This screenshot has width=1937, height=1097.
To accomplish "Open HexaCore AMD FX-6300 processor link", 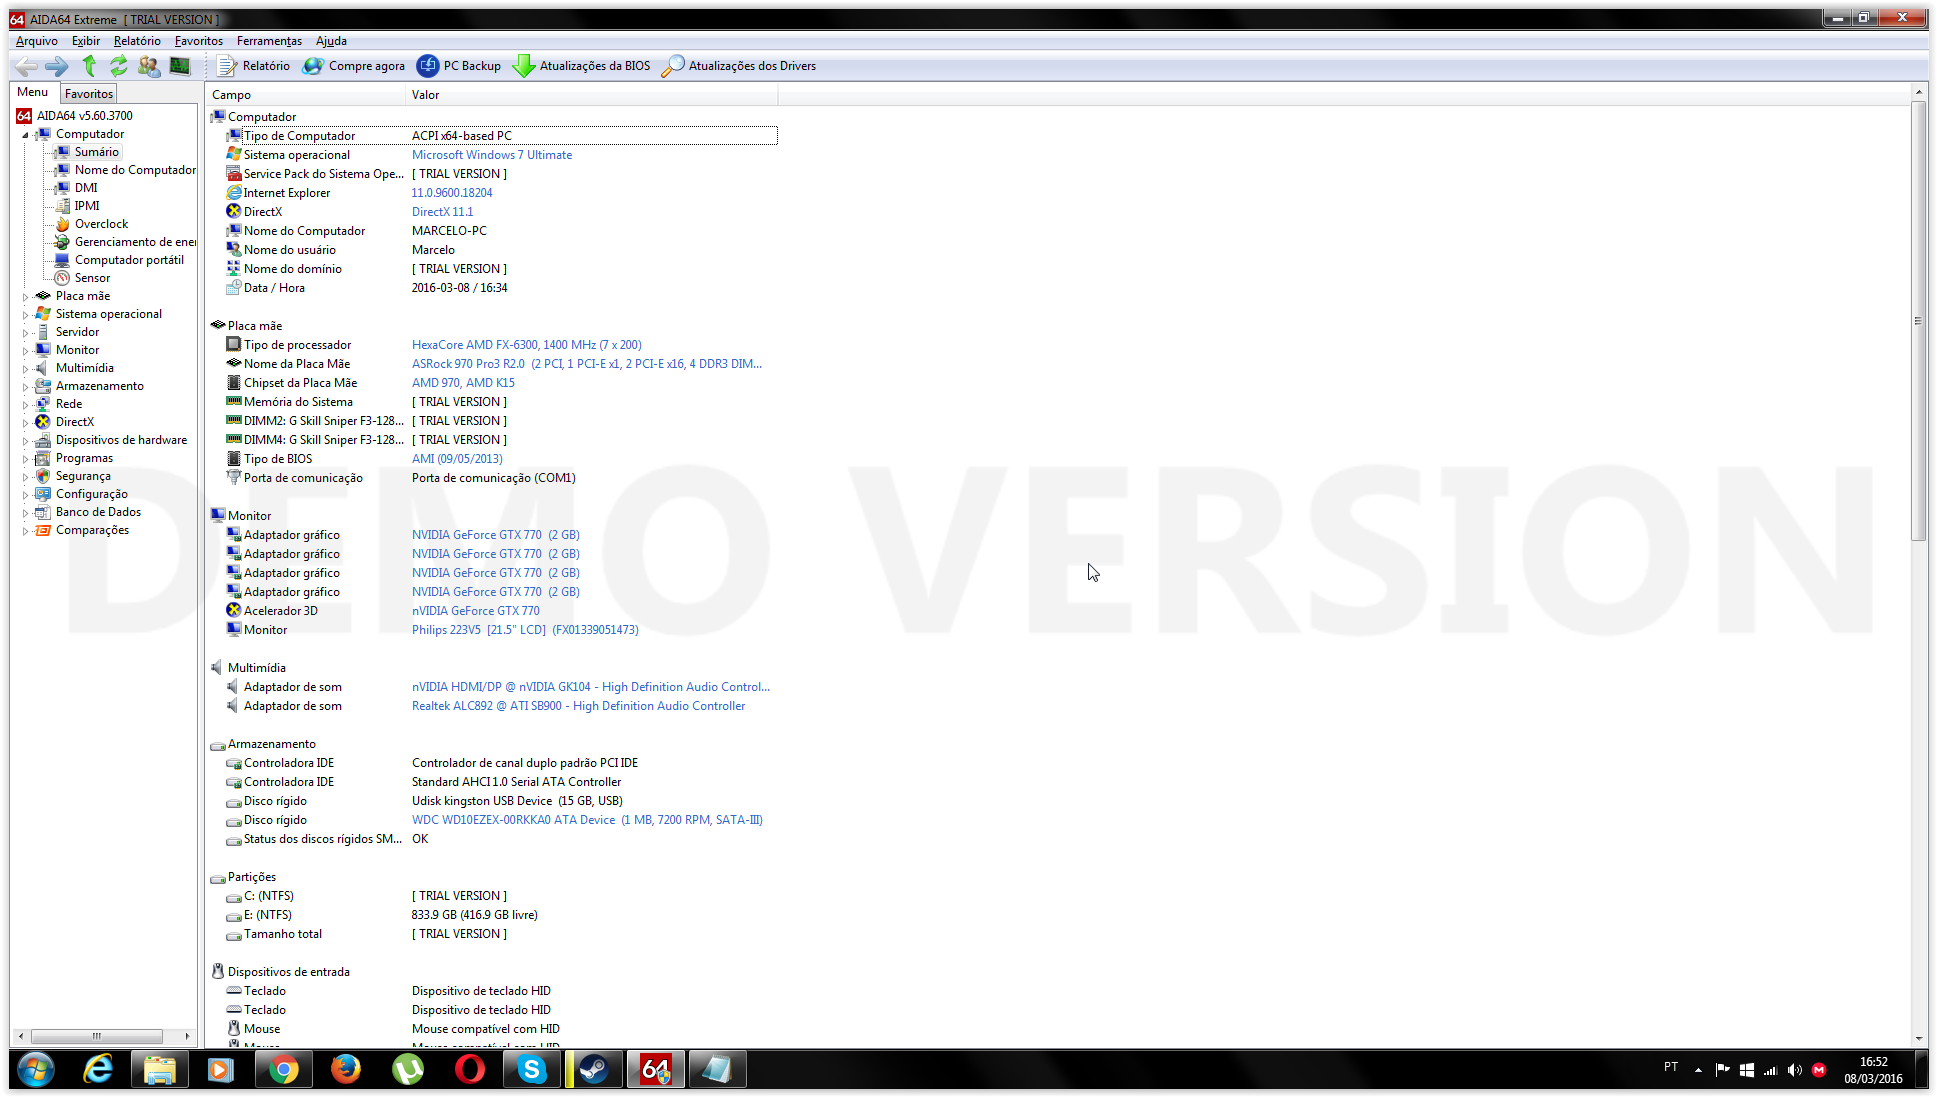I will 527,345.
